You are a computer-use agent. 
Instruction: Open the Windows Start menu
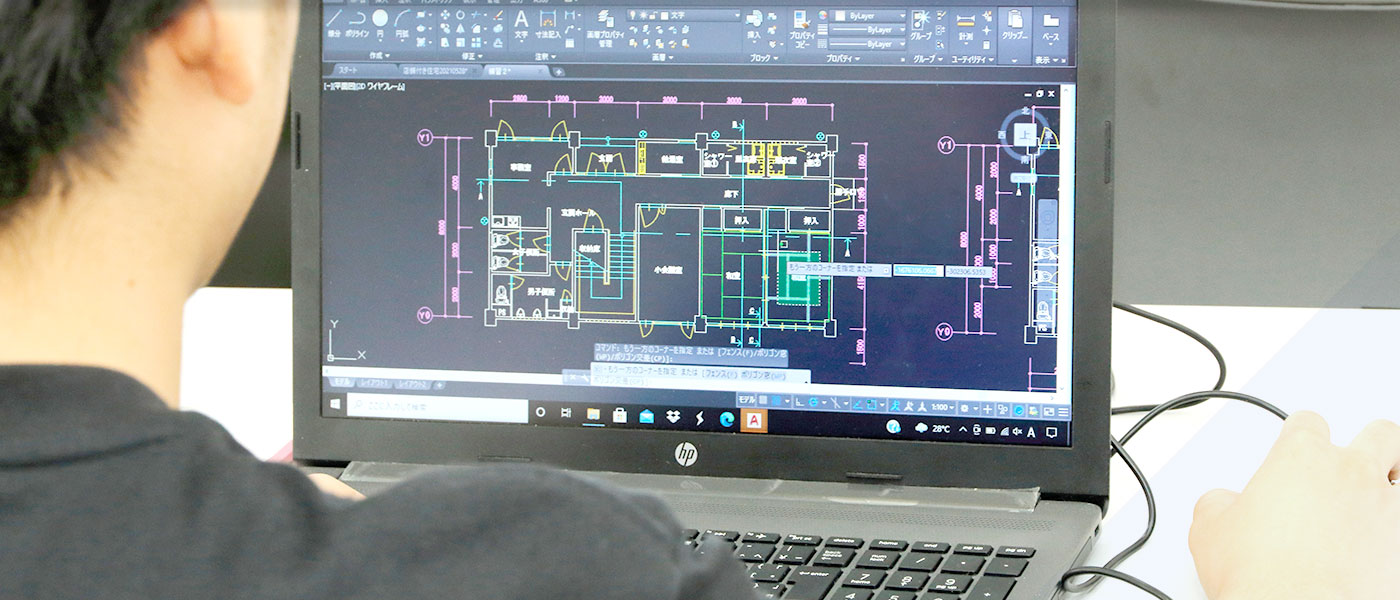[335, 405]
